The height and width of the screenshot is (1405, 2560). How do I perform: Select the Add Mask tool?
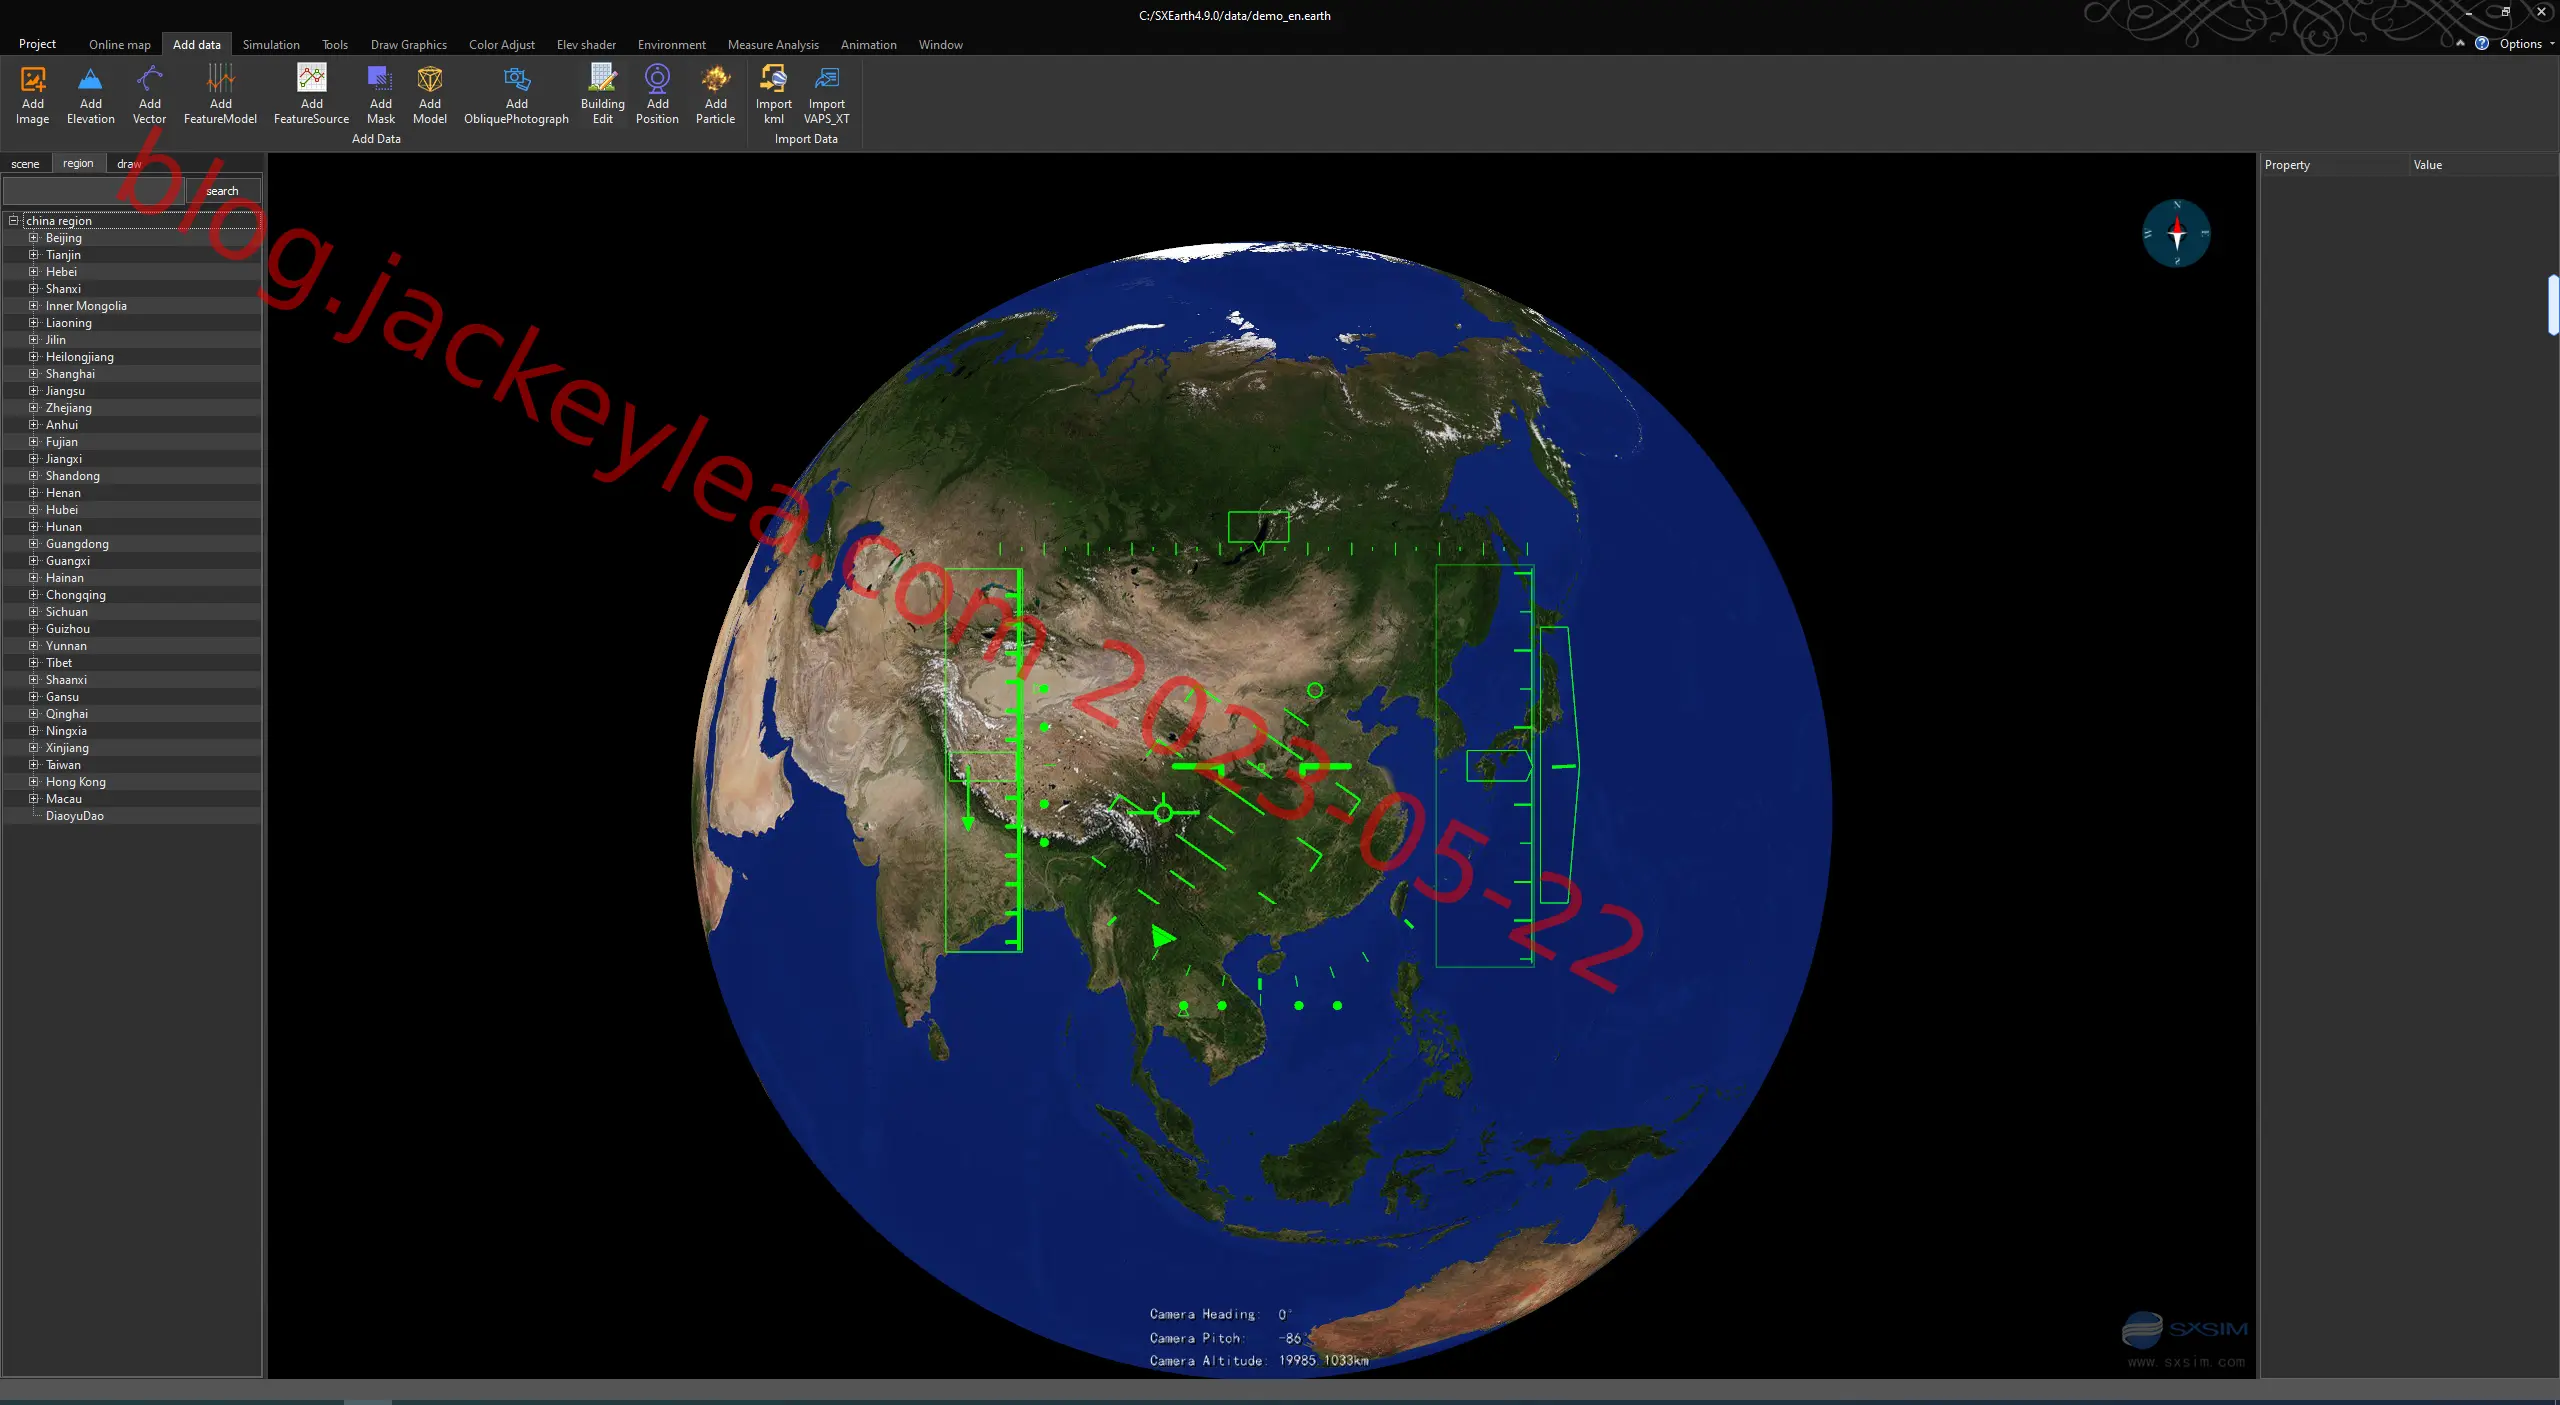pyautogui.click(x=380, y=95)
